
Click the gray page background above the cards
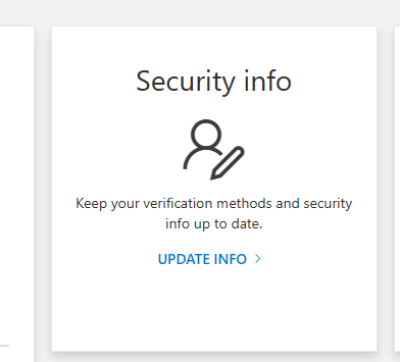coord(200,13)
